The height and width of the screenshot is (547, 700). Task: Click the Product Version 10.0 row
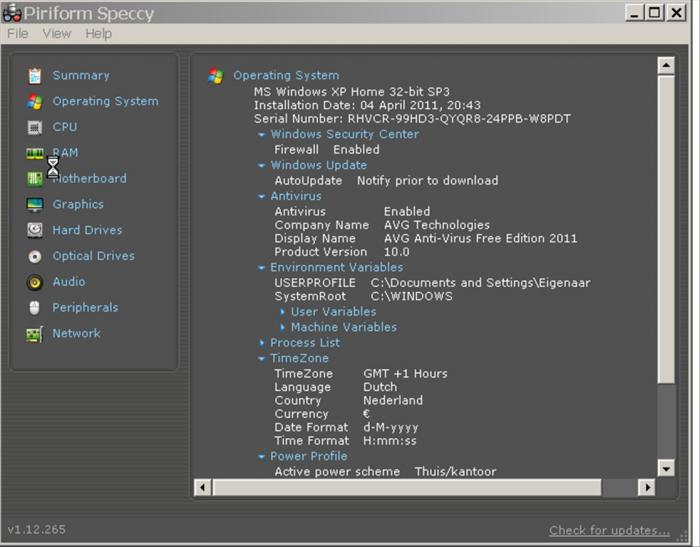[342, 252]
